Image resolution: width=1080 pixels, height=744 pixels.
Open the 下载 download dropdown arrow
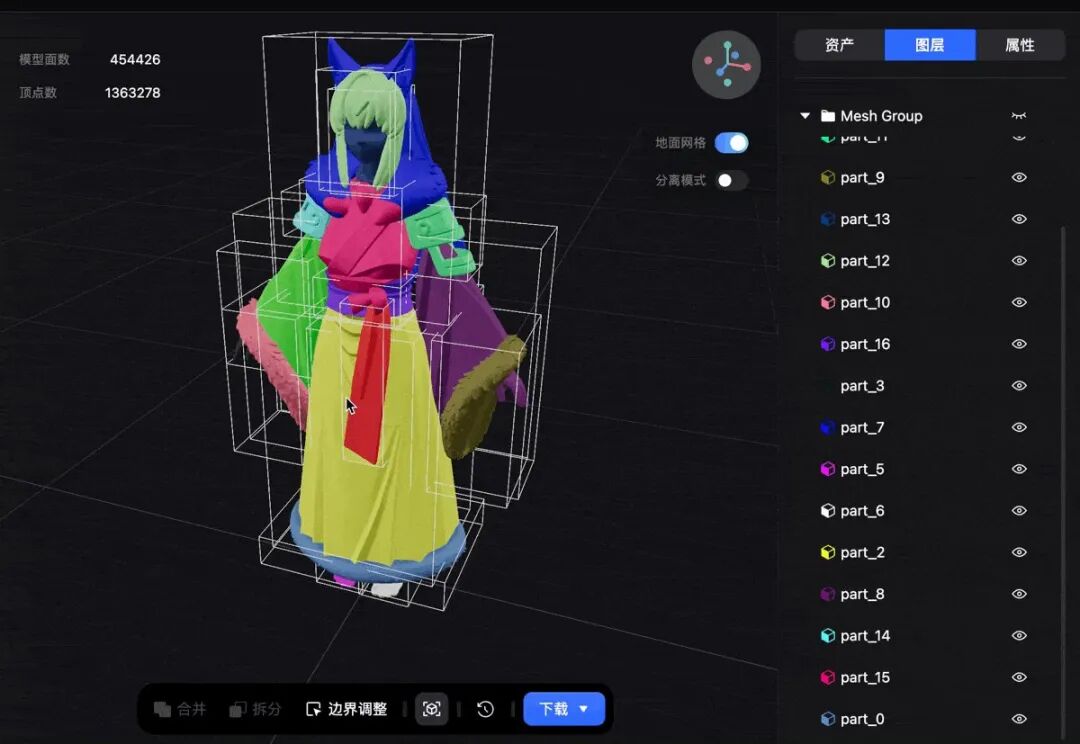coord(584,709)
